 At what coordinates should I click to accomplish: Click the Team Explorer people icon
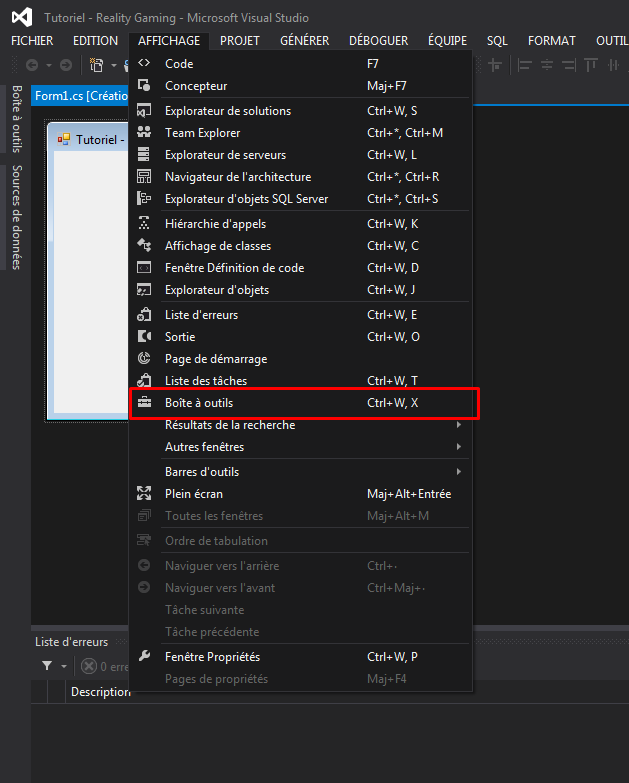[x=144, y=132]
